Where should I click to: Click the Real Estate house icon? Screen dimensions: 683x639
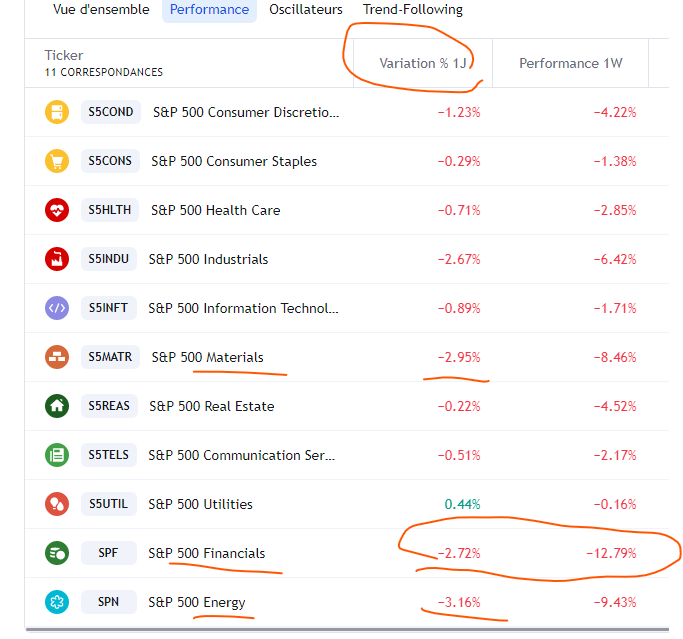click(x=57, y=406)
